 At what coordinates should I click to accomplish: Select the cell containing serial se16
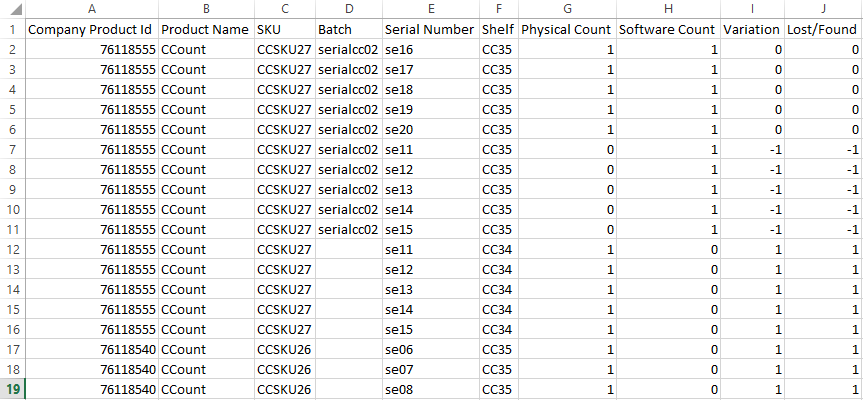431,50
